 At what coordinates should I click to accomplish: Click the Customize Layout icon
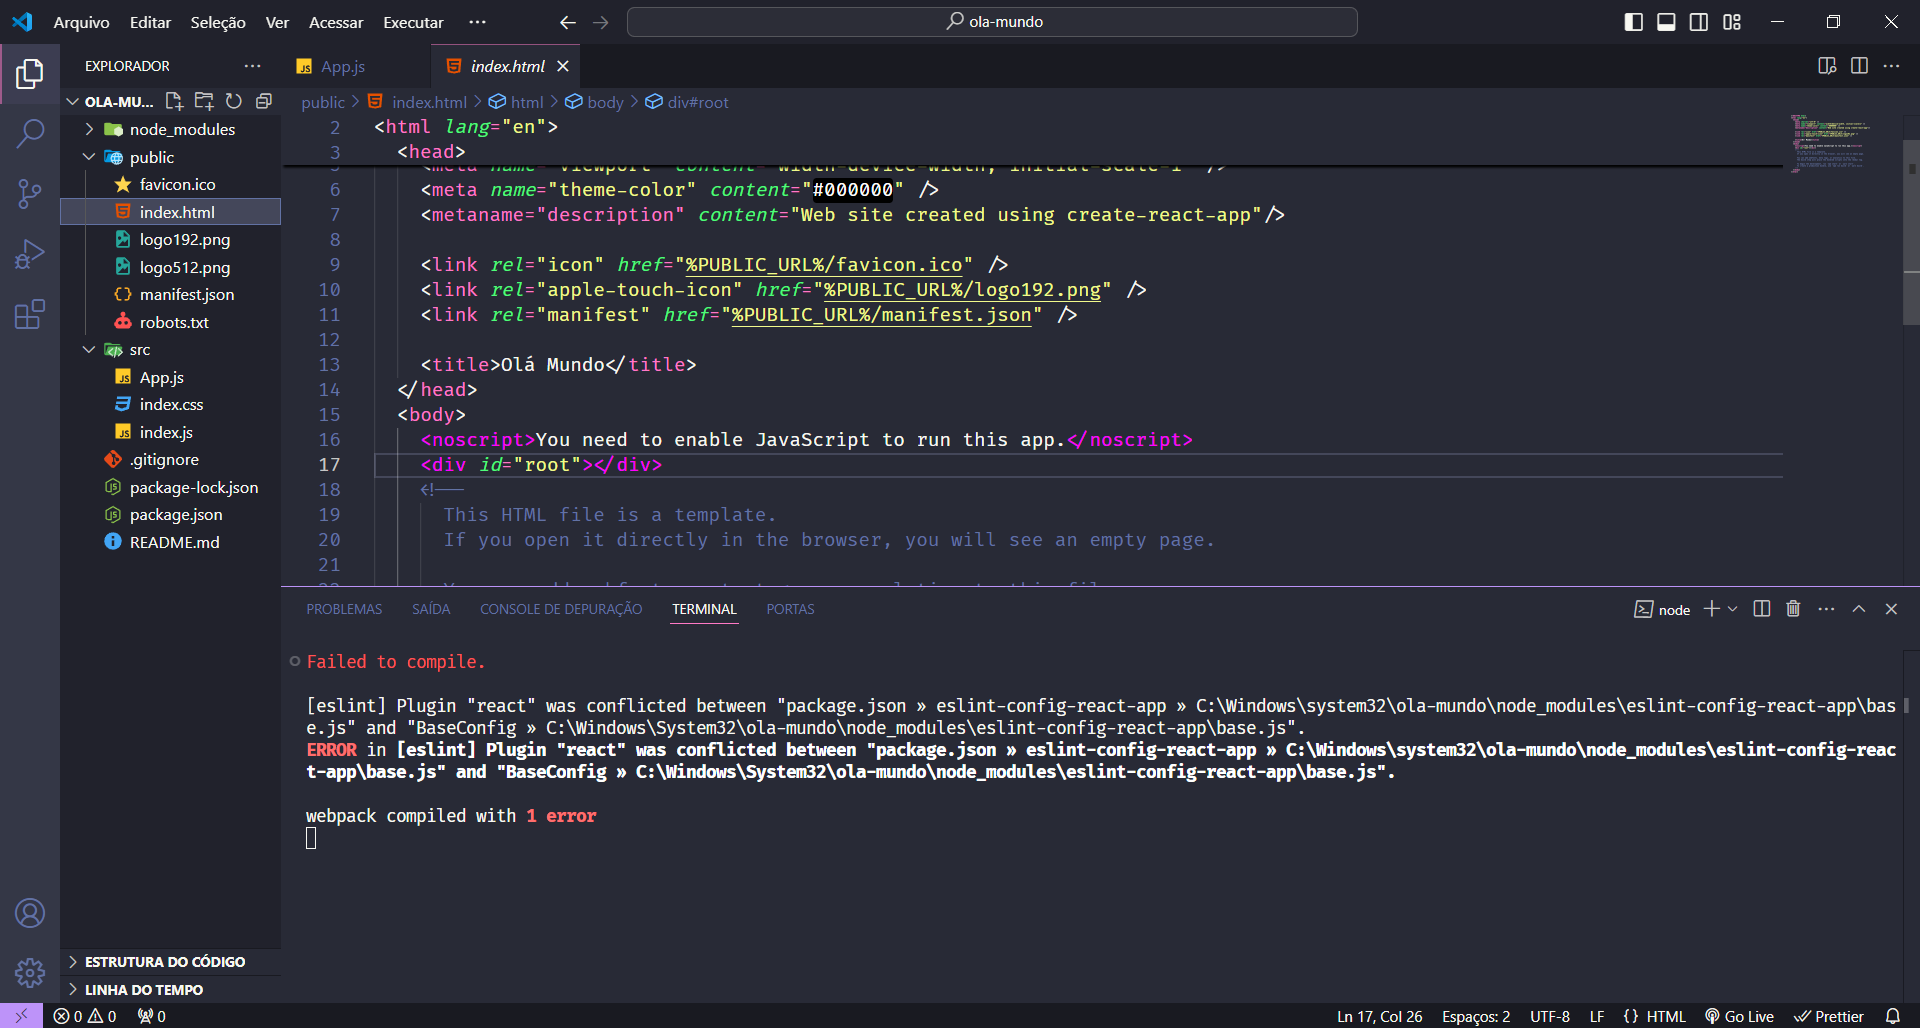(1732, 22)
